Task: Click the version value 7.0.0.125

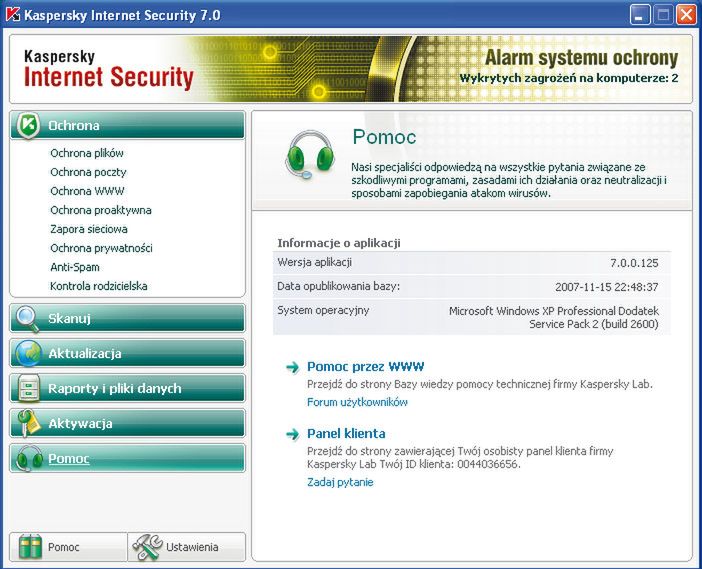Action: (634, 263)
